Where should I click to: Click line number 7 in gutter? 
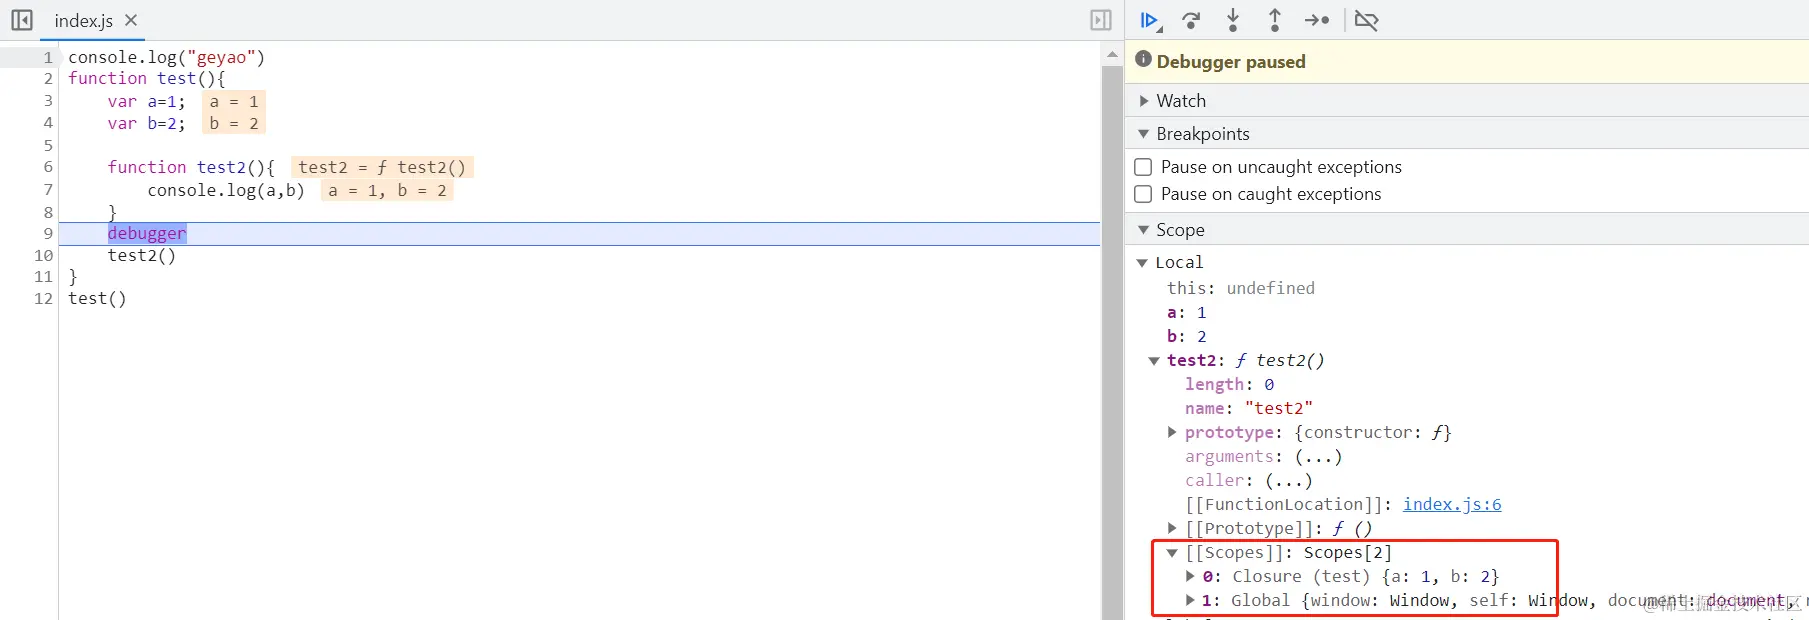coord(48,189)
